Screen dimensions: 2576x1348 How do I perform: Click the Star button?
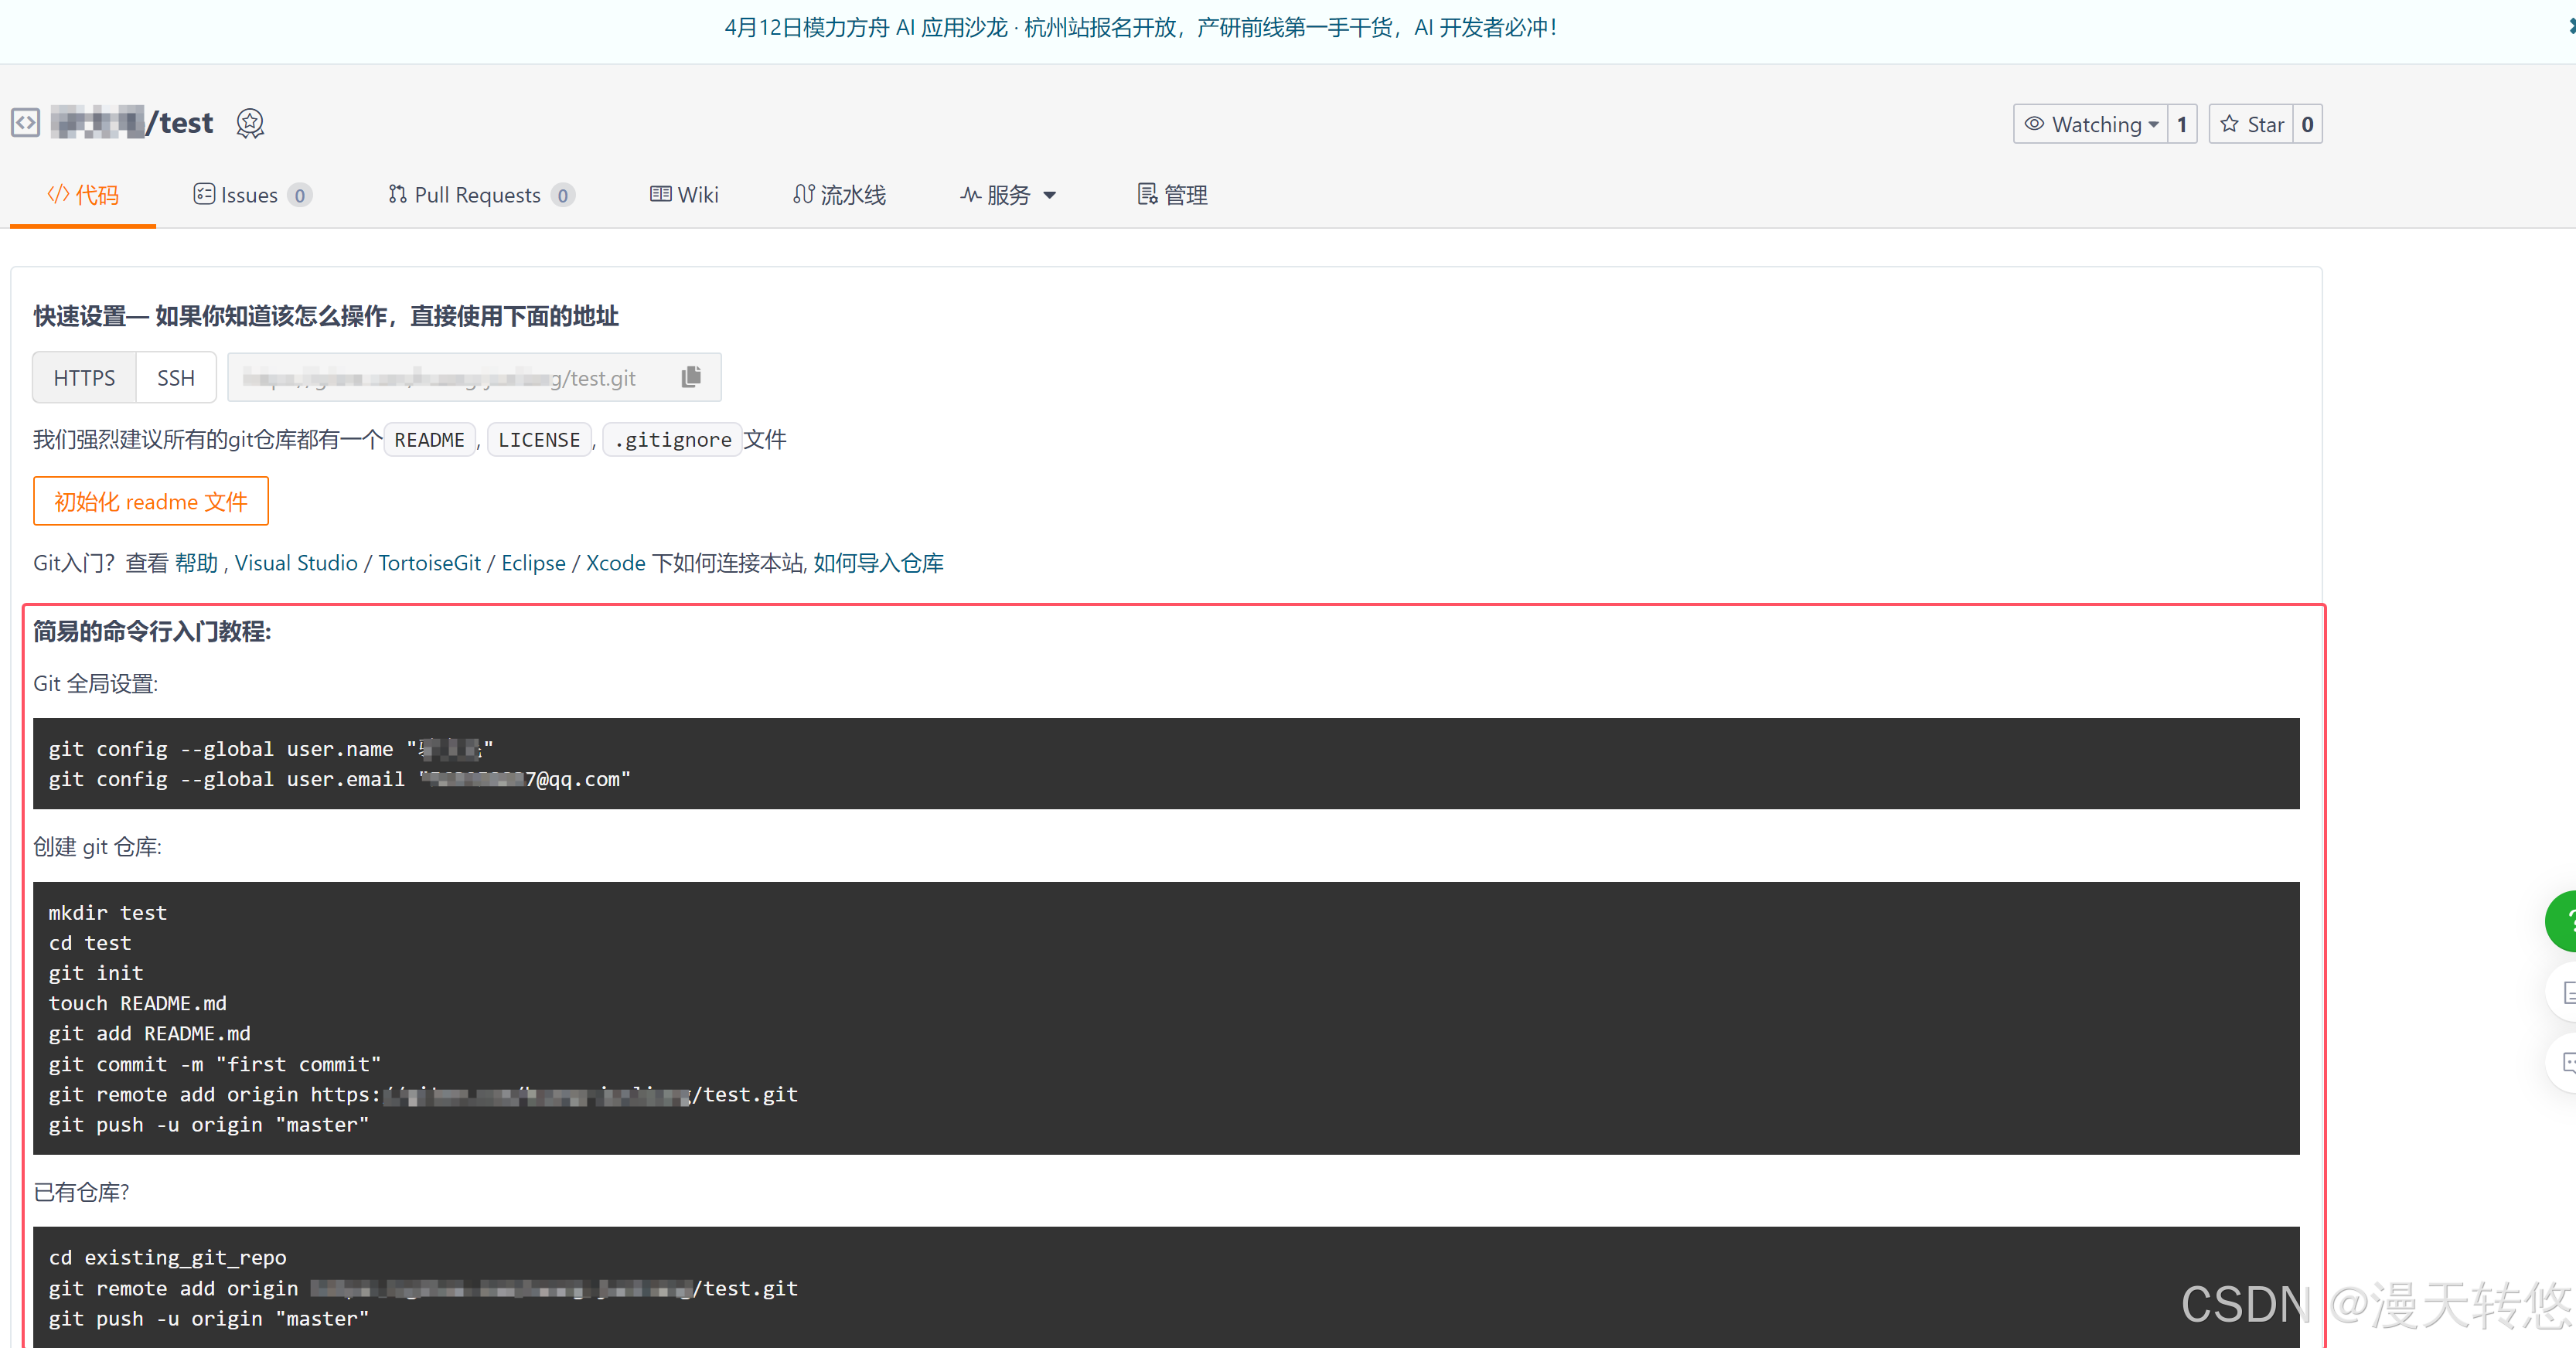point(2252,124)
